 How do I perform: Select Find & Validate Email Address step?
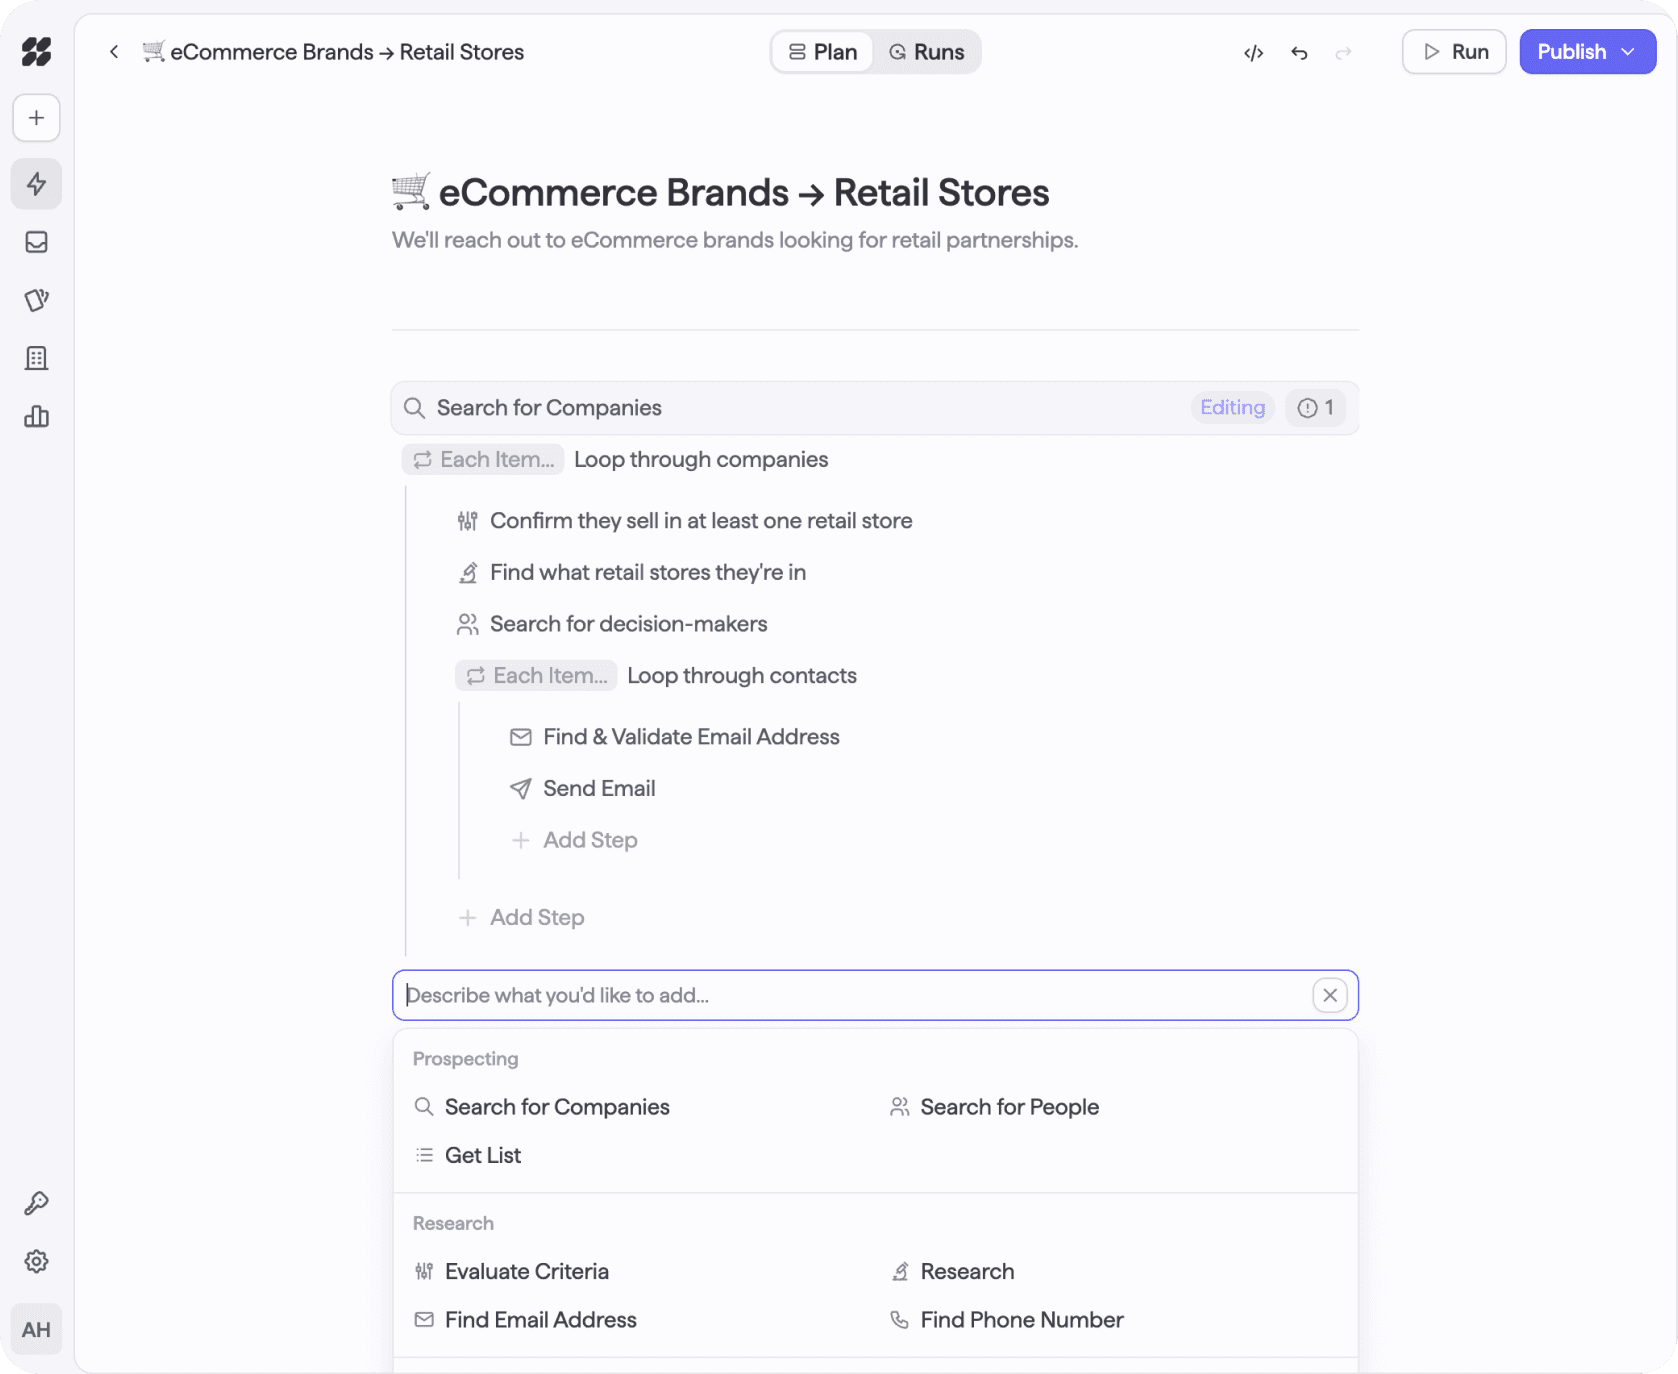(675, 737)
